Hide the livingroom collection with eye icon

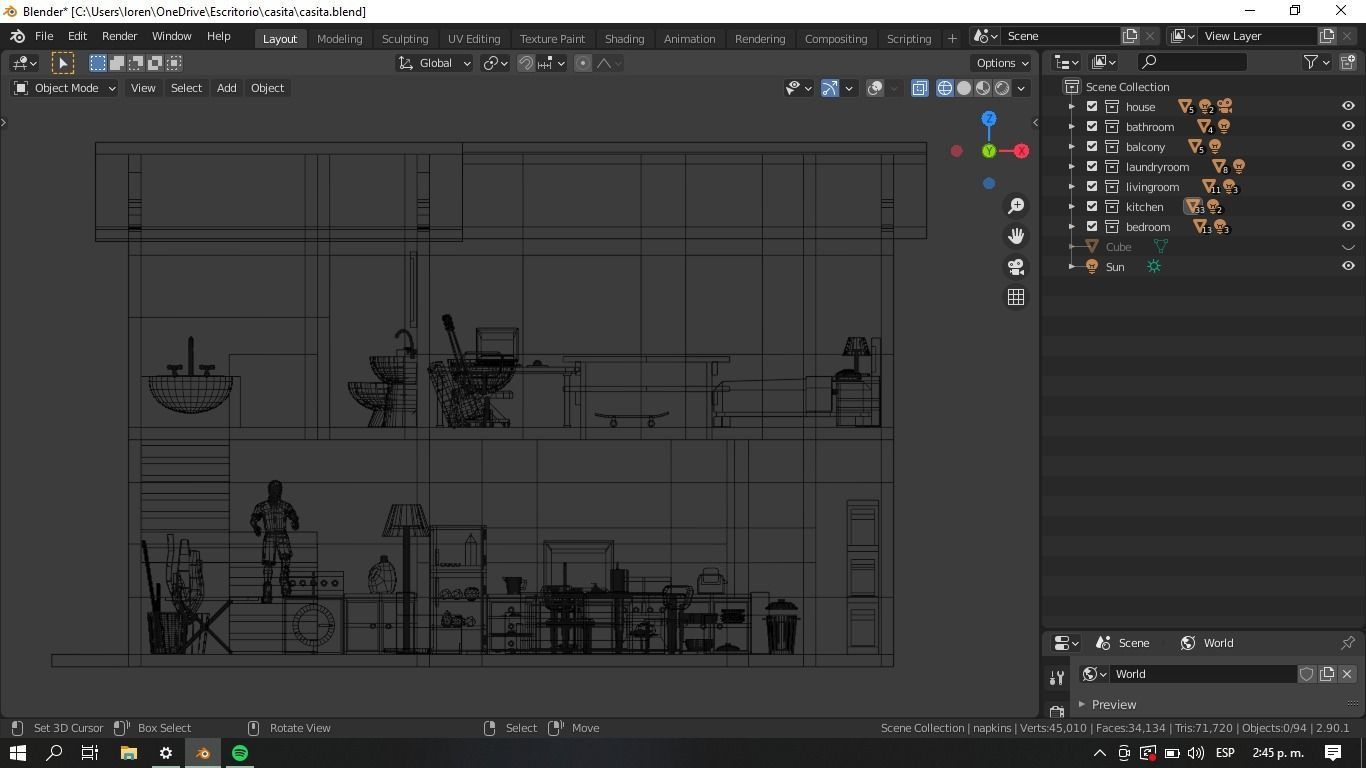tap(1348, 187)
